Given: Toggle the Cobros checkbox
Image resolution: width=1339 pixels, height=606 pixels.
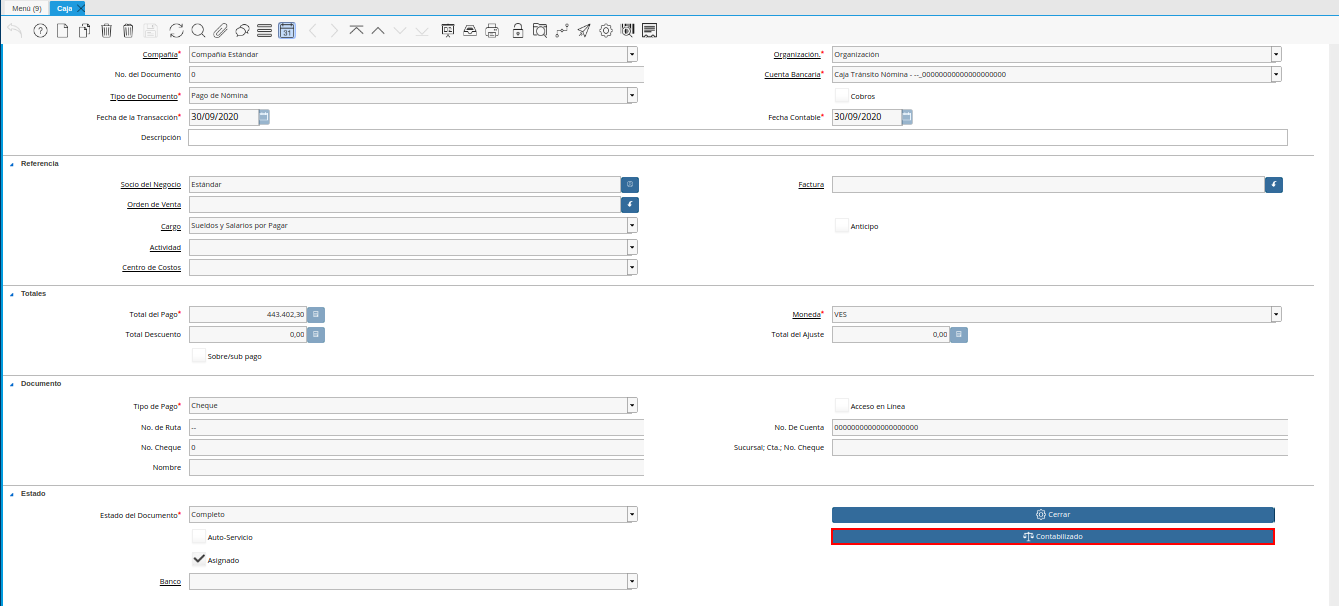Looking at the screenshot, I should pos(842,95).
